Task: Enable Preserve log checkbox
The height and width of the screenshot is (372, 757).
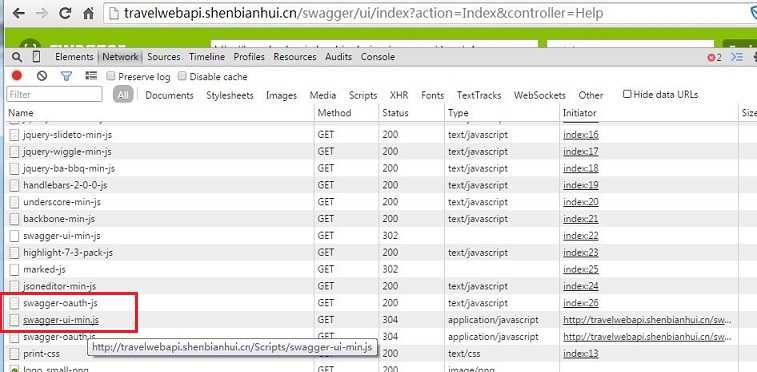Action: (x=111, y=76)
